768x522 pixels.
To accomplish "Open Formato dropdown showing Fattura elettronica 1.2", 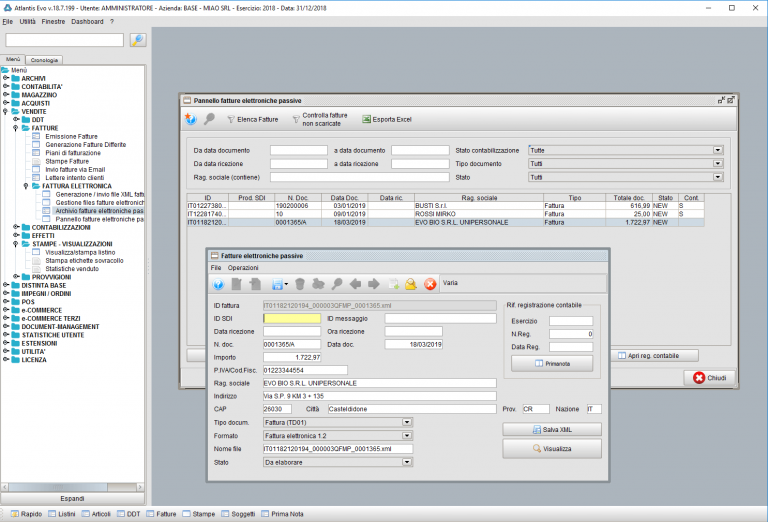I will (x=407, y=435).
